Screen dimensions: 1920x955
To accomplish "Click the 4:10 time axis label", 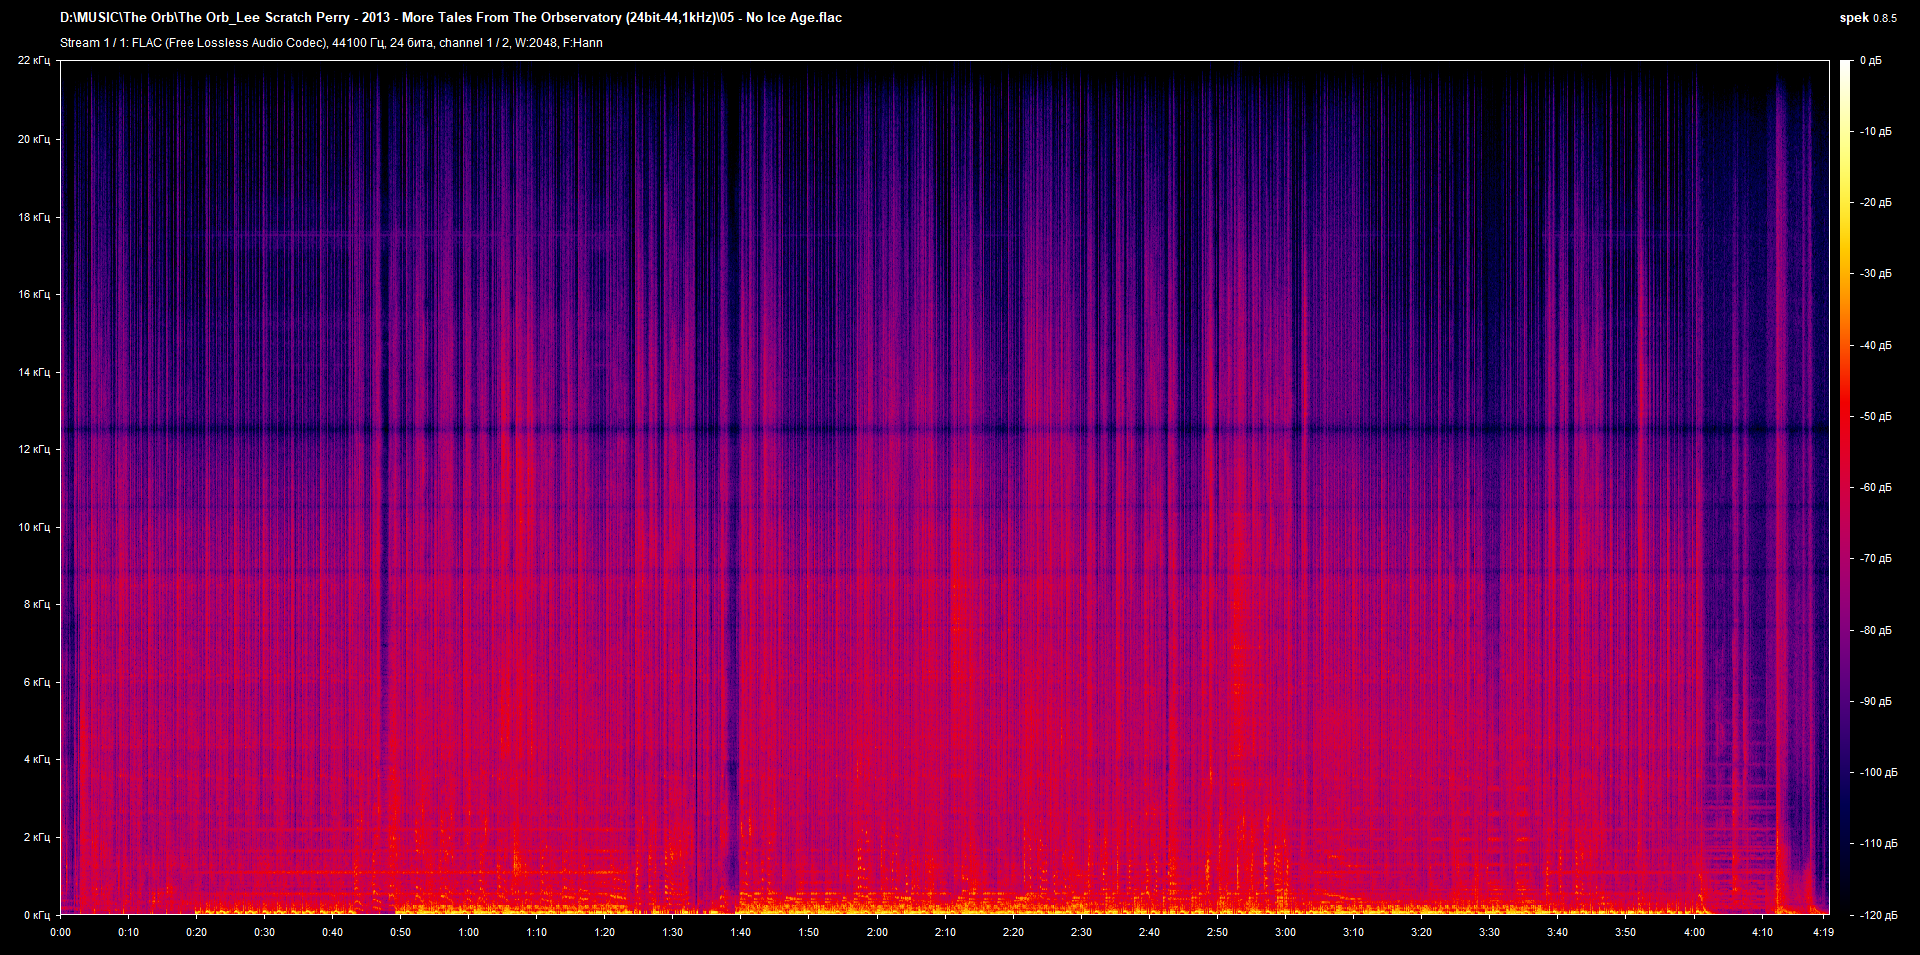I will coord(1762,932).
